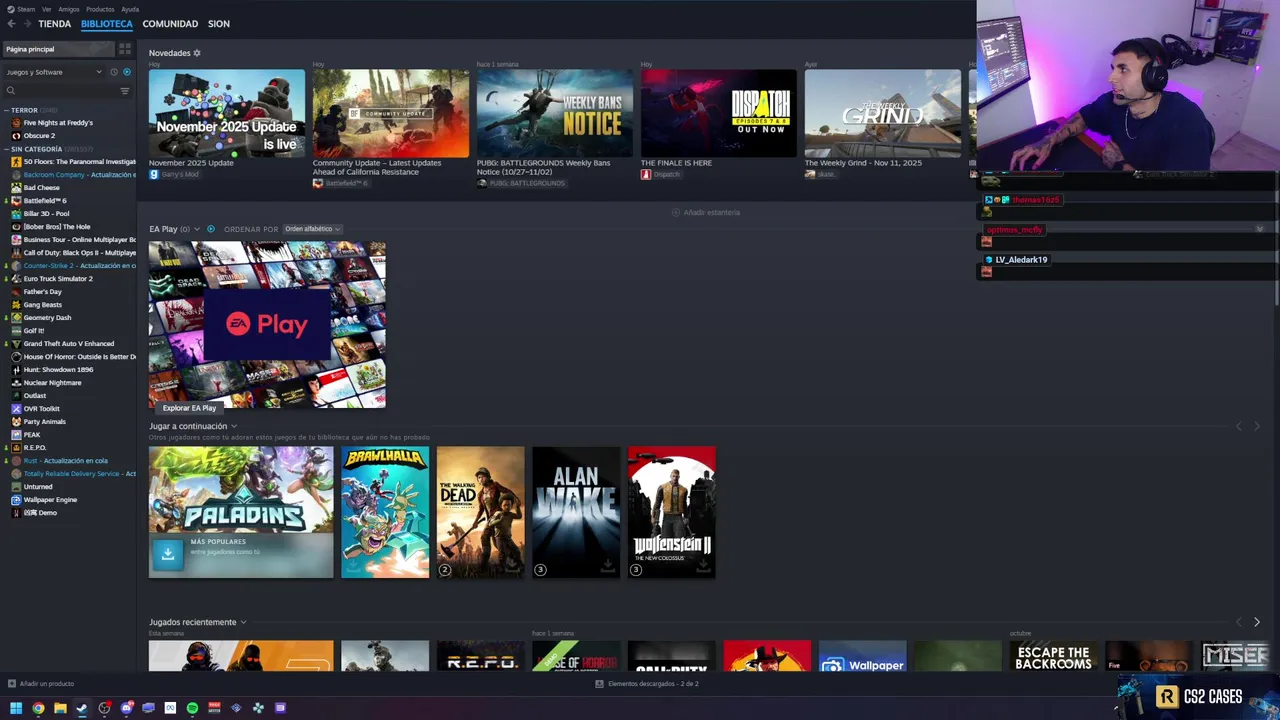Click Añadir un producto link

tap(47, 684)
